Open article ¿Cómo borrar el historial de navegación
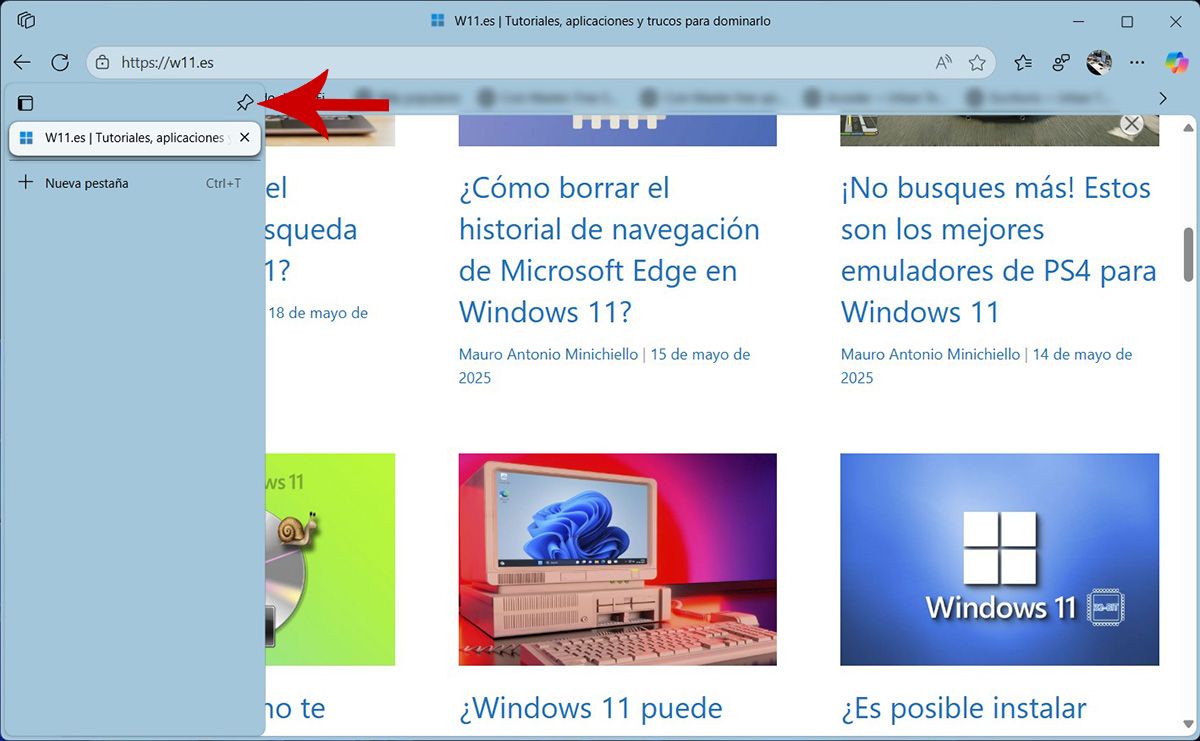 click(x=609, y=250)
